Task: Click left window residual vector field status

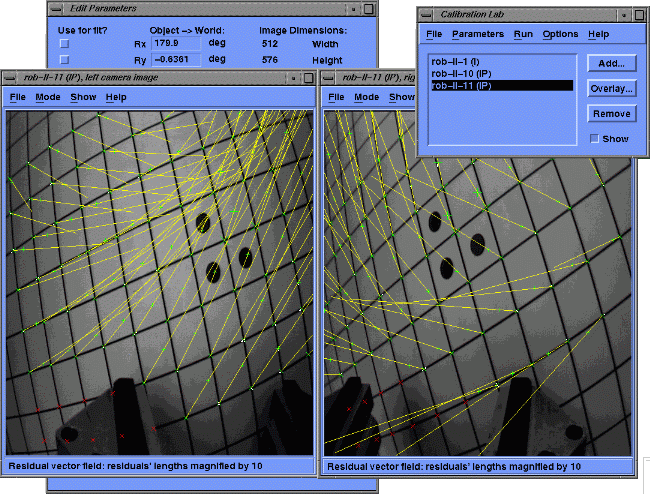Action: pyautogui.click(x=135, y=466)
